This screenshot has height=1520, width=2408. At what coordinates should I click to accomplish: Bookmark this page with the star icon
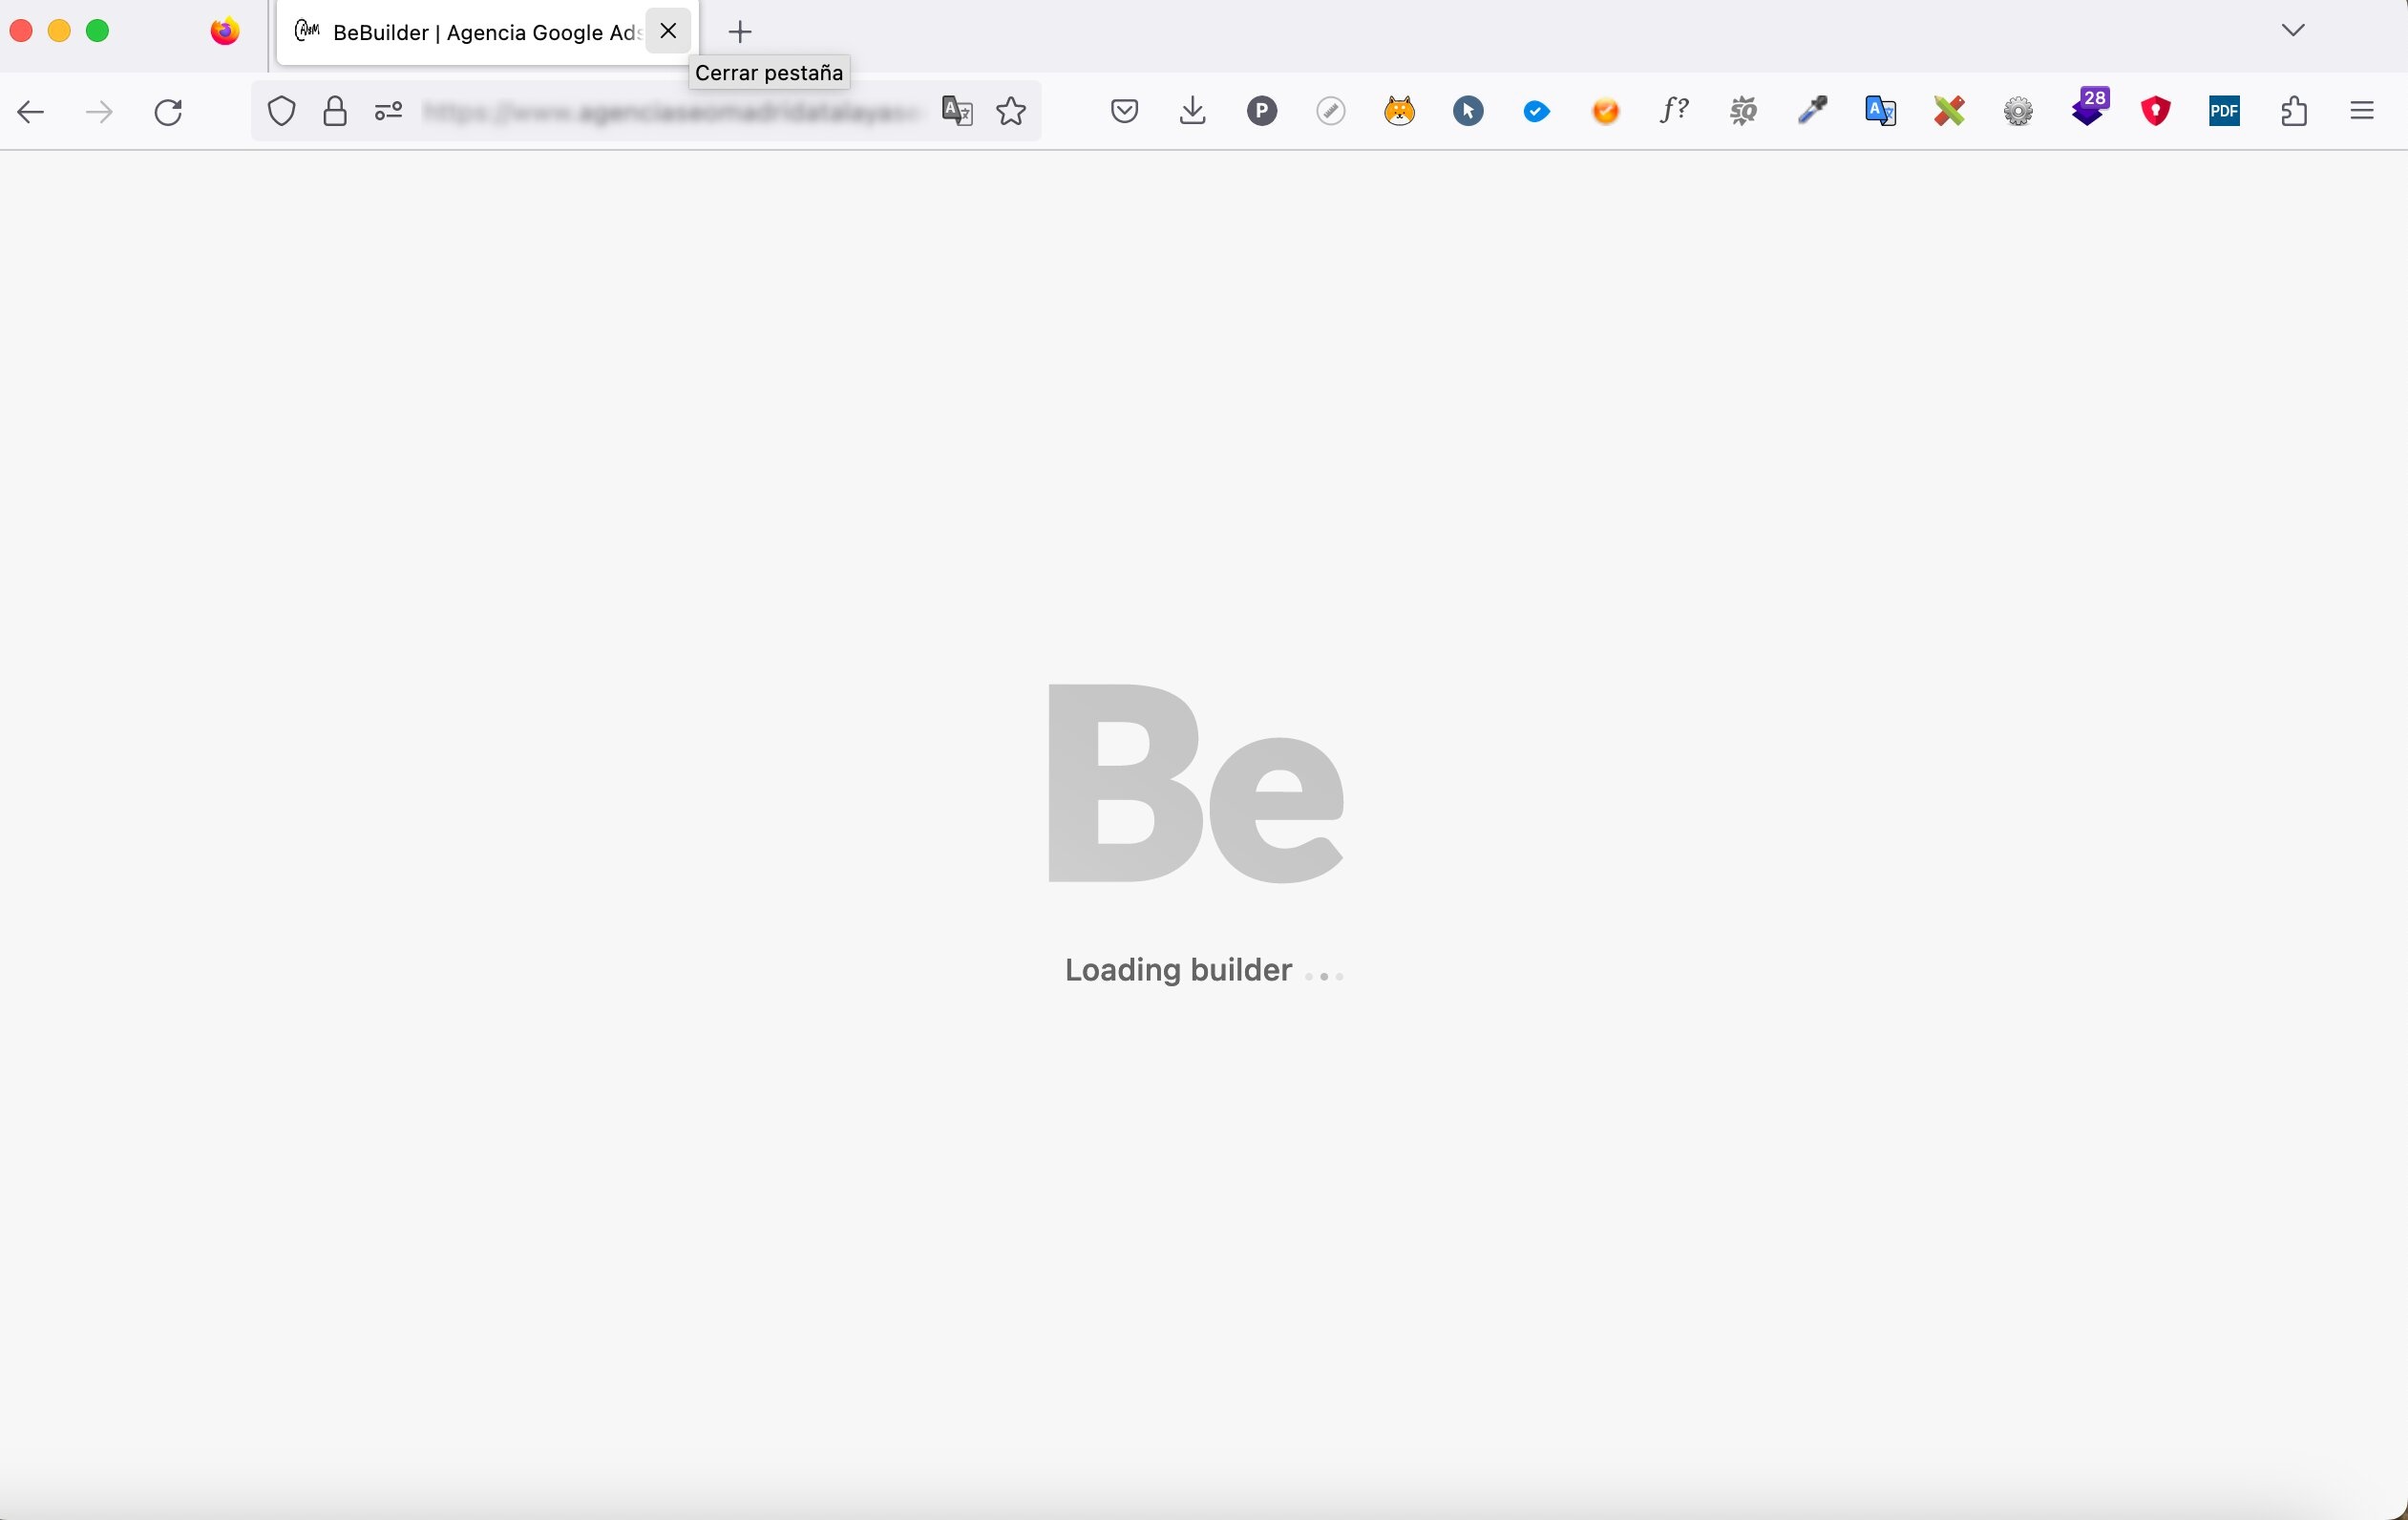coord(1011,111)
